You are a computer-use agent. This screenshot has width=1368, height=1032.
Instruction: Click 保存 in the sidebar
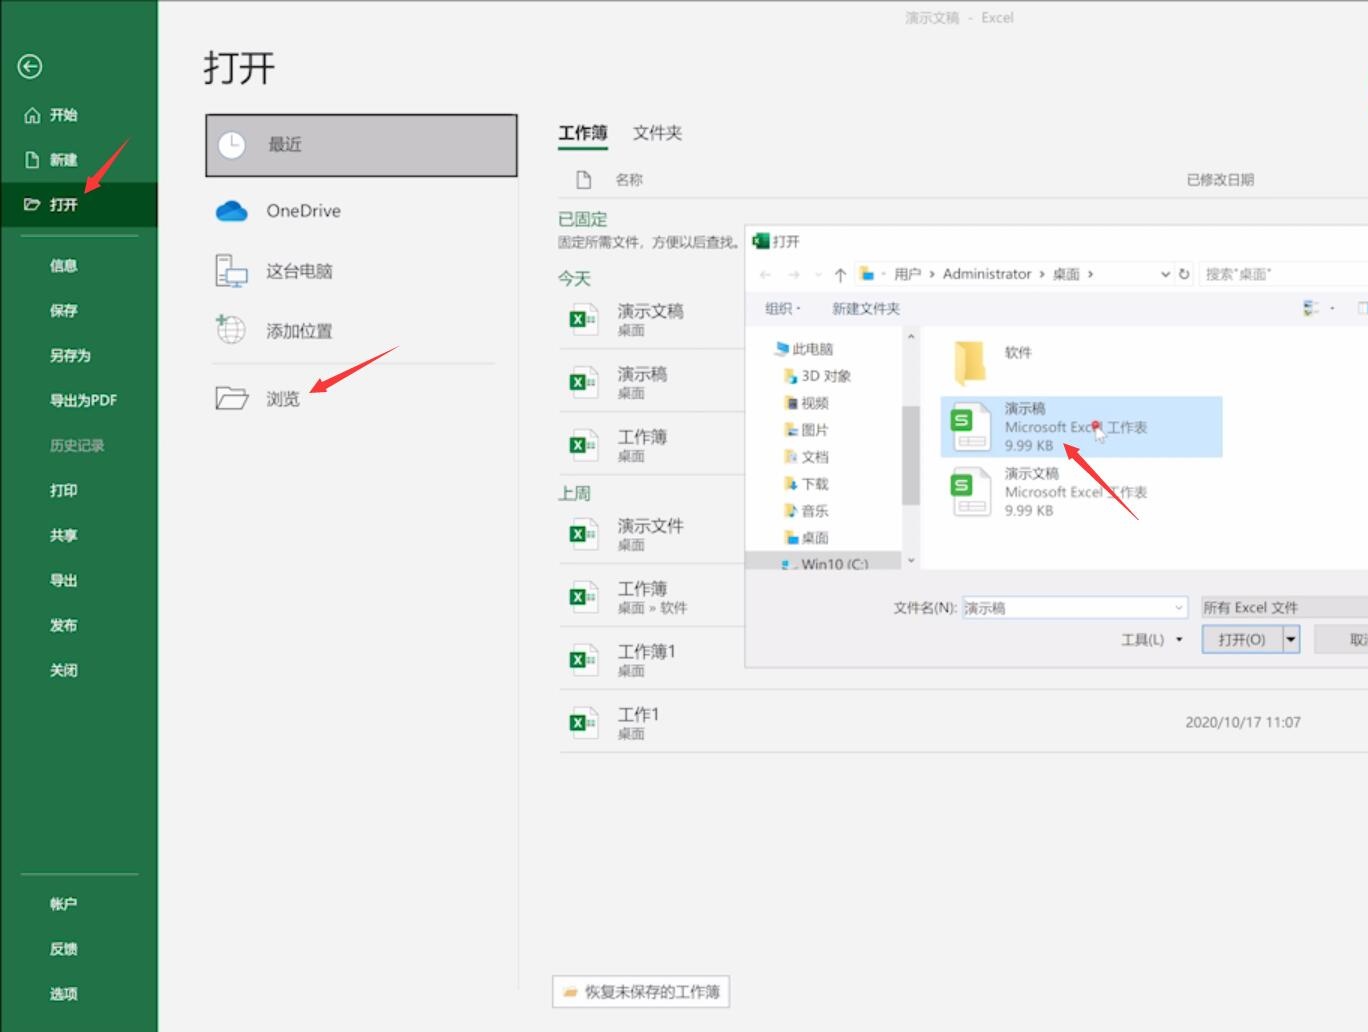point(63,310)
